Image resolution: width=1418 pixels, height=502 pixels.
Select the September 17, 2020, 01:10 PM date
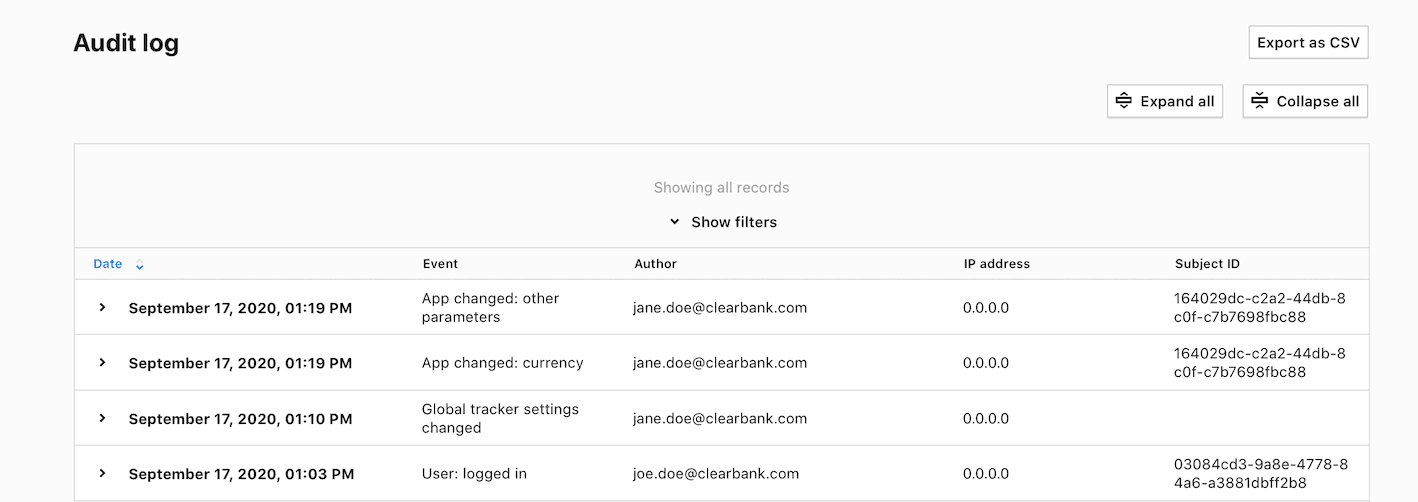(241, 419)
